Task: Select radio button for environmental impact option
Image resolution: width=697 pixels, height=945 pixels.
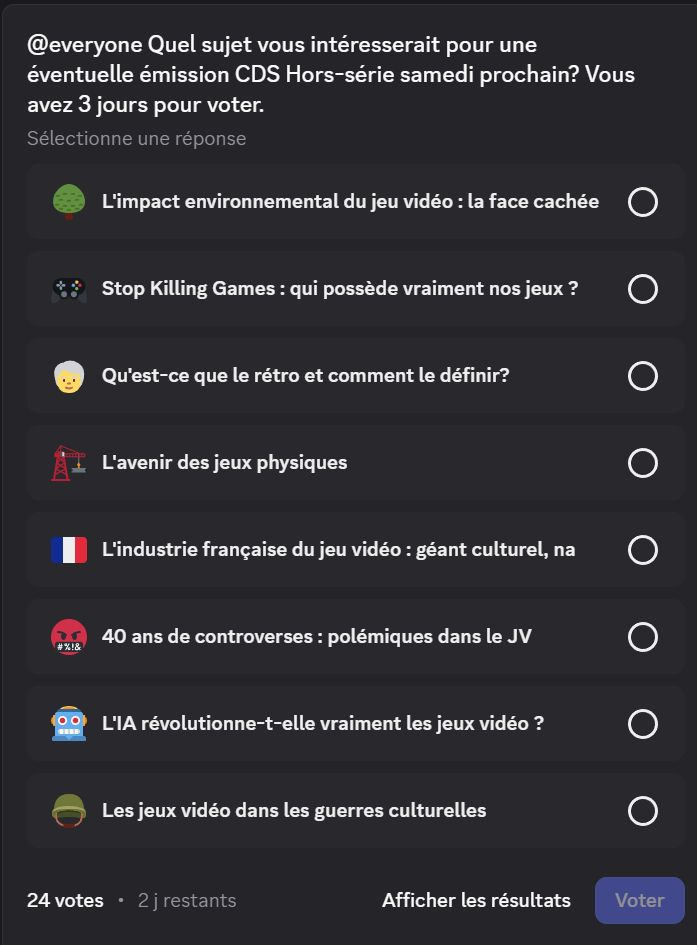Action: tap(643, 202)
